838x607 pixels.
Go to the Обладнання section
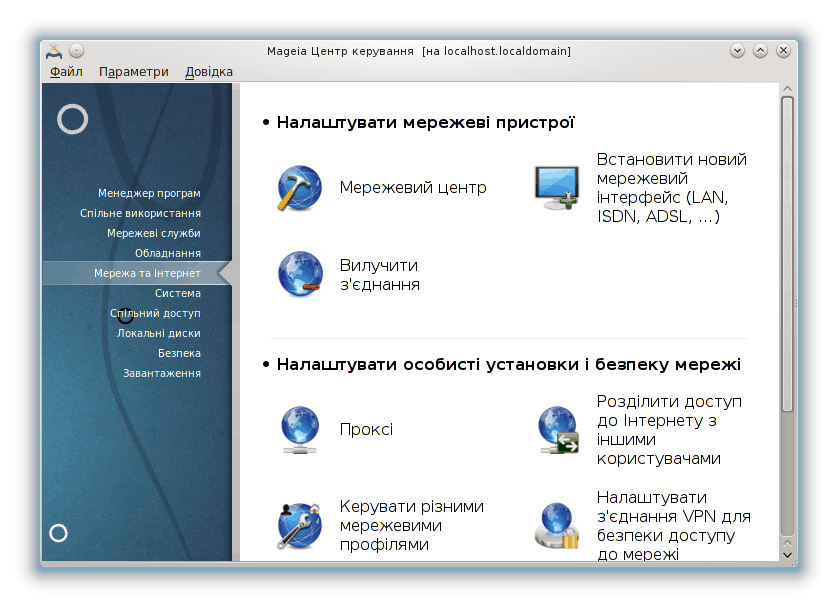(x=168, y=253)
